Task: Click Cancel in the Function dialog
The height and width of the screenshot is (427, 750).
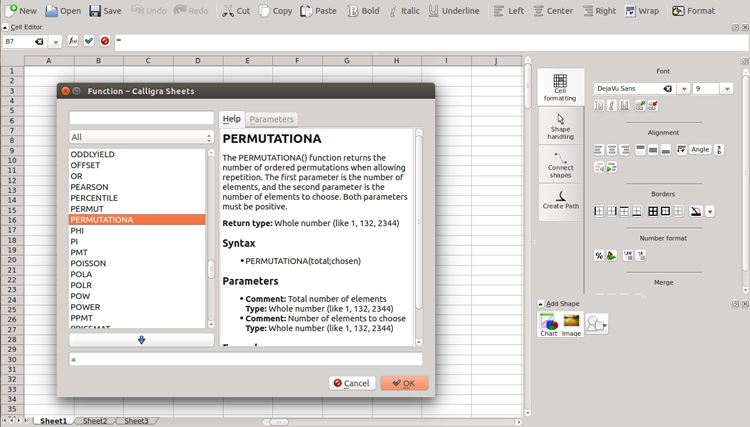Action: coord(352,383)
